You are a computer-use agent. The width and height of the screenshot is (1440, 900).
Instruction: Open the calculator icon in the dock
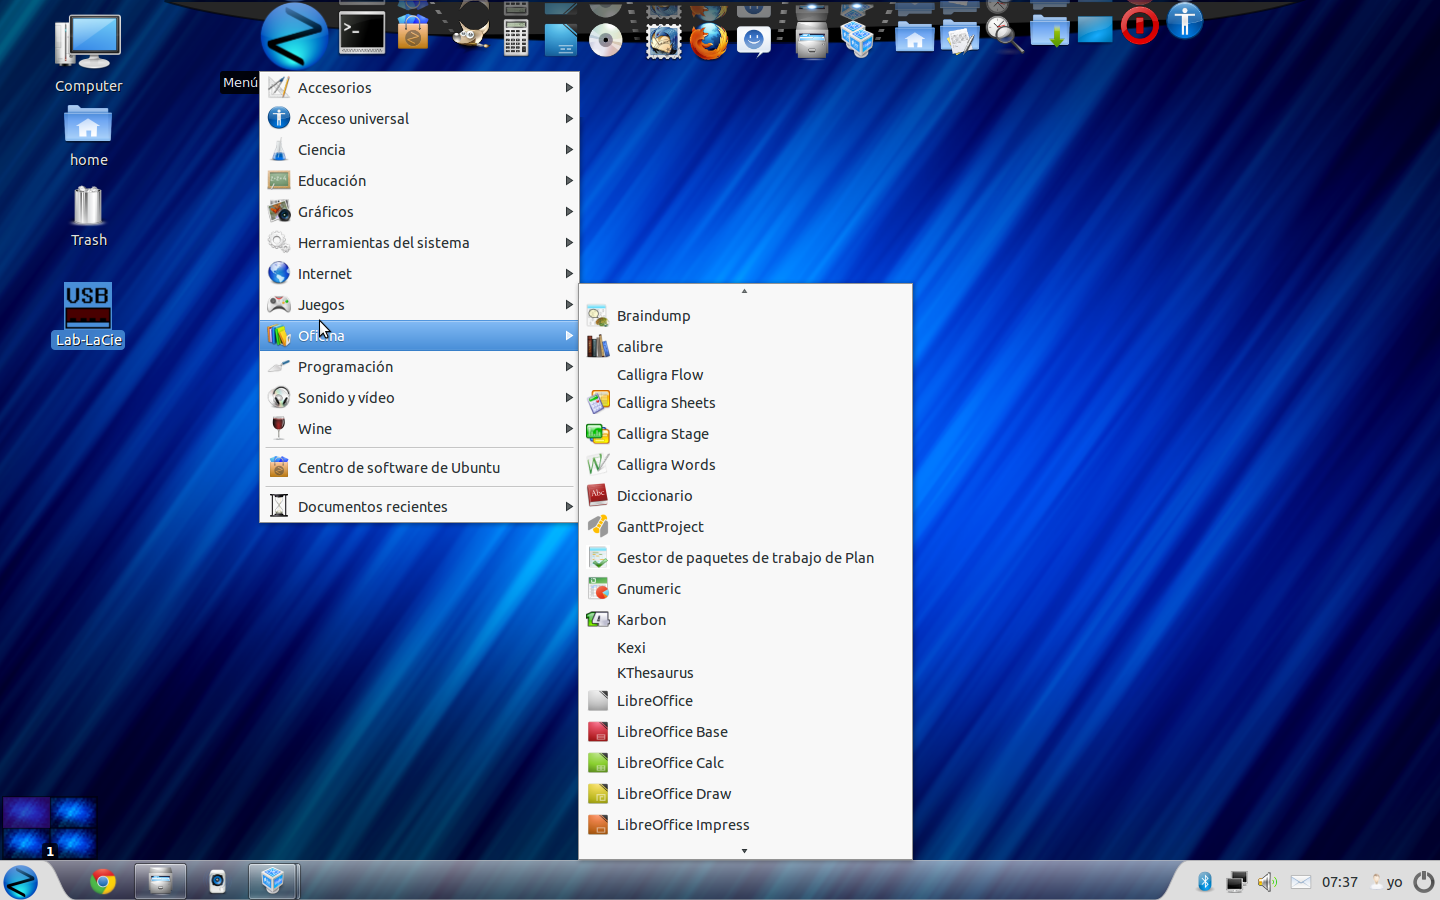[516, 36]
